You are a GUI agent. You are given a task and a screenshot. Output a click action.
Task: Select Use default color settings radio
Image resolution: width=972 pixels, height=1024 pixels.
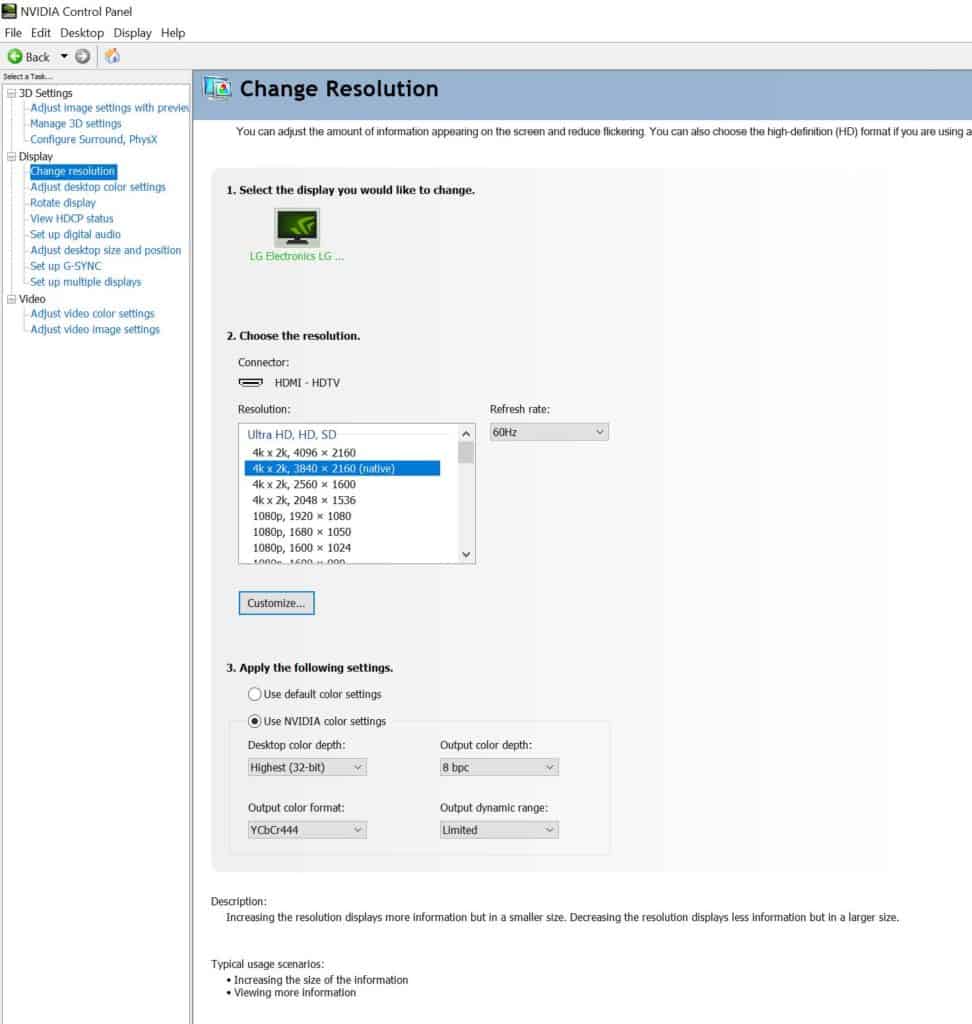(x=255, y=694)
